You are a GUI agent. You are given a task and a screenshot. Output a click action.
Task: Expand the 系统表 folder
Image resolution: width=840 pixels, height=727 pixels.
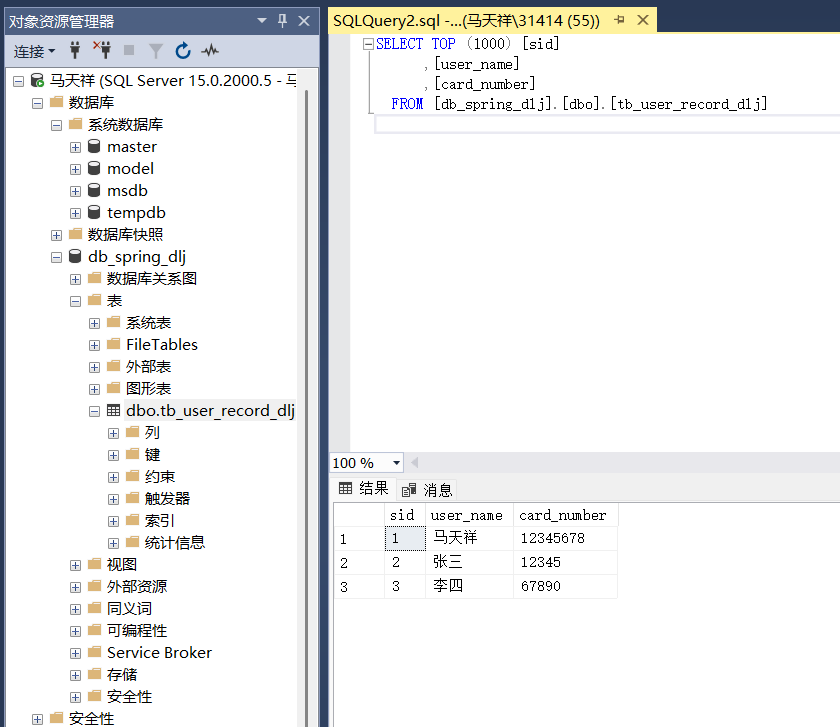(94, 324)
